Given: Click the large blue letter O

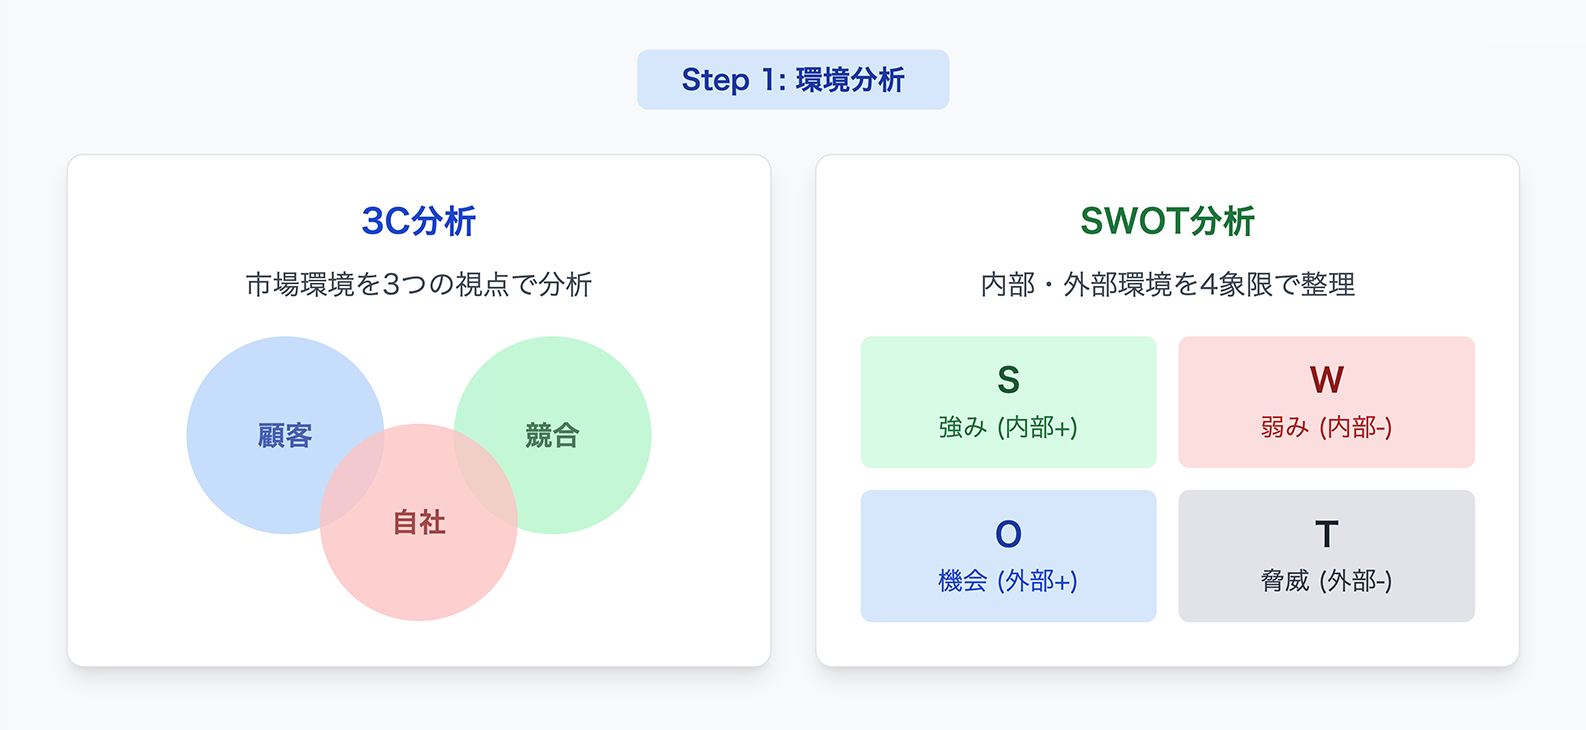Looking at the screenshot, I should [x=1008, y=534].
